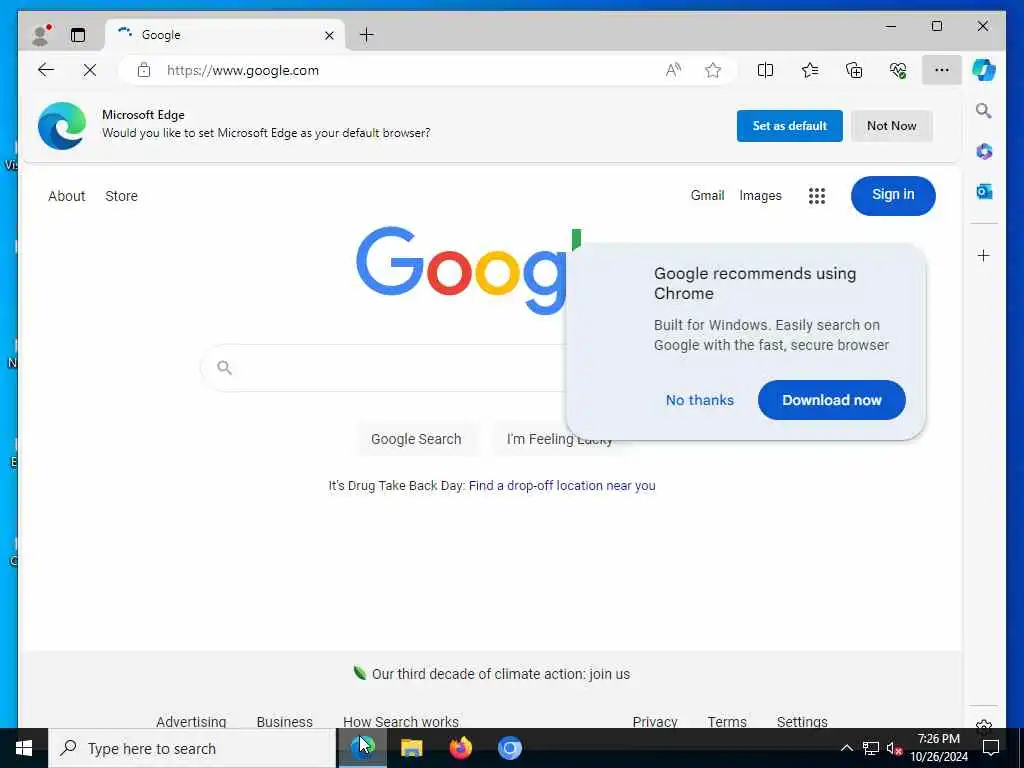The height and width of the screenshot is (768, 1024).
Task: Open muted volume tray icon
Action: pos(894,748)
